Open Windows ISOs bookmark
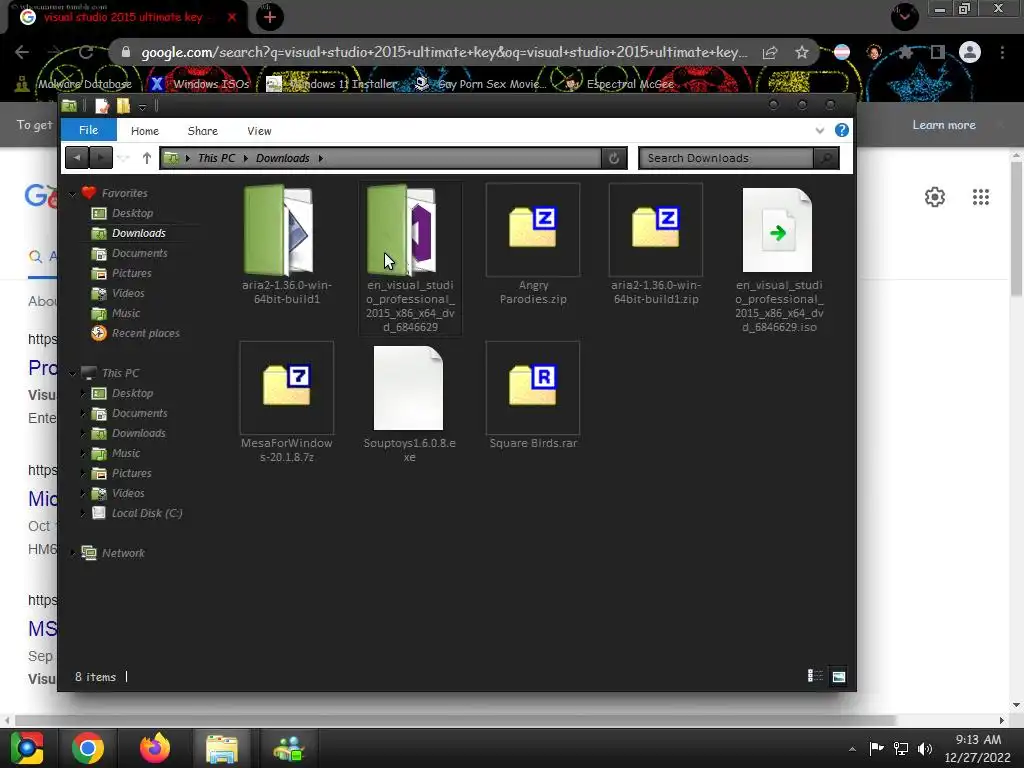The width and height of the screenshot is (1024, 768). point(200,84)
